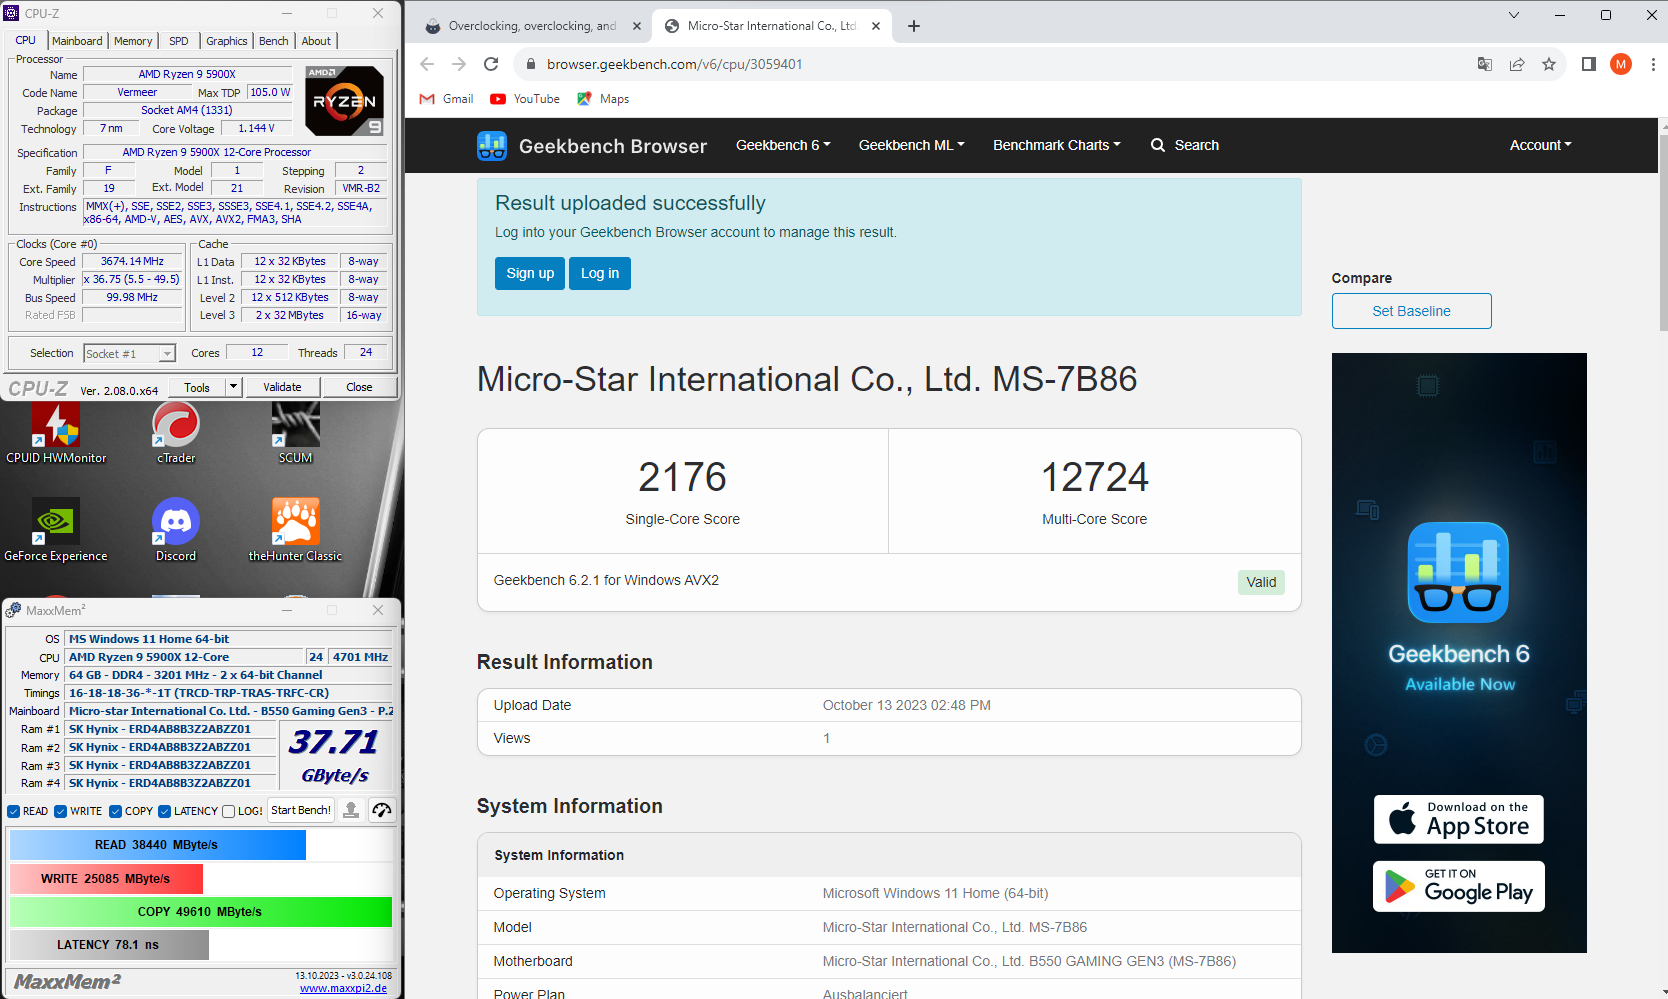Click the COPY 49610 MByte/s bar
1668x999 pixels.
(201, 912)
